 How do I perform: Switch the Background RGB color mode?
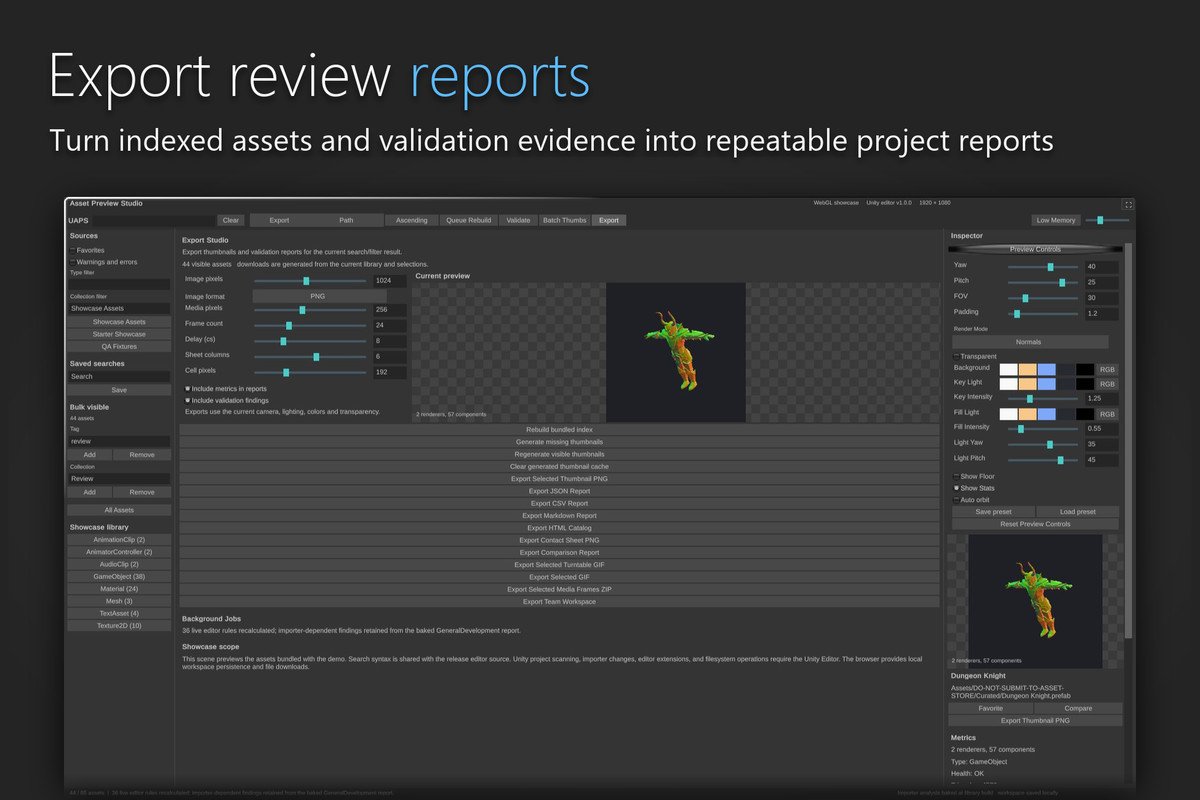pos(1108,369)
